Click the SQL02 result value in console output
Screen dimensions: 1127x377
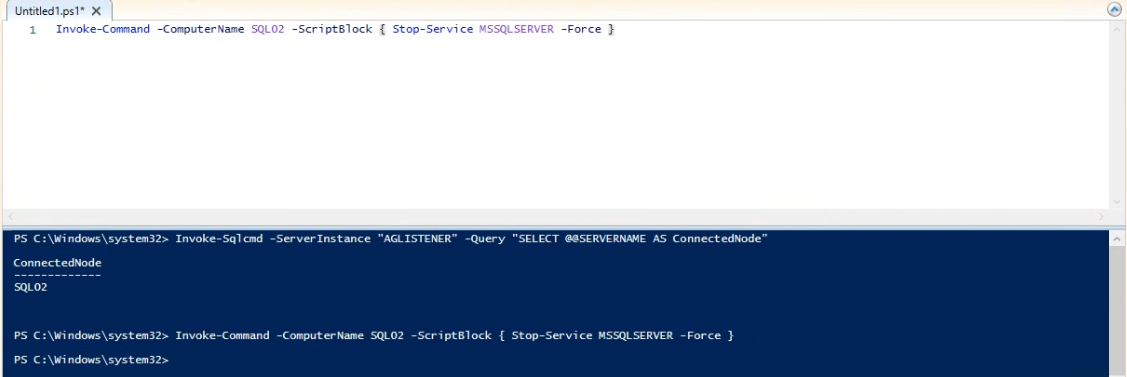[30, 287]
